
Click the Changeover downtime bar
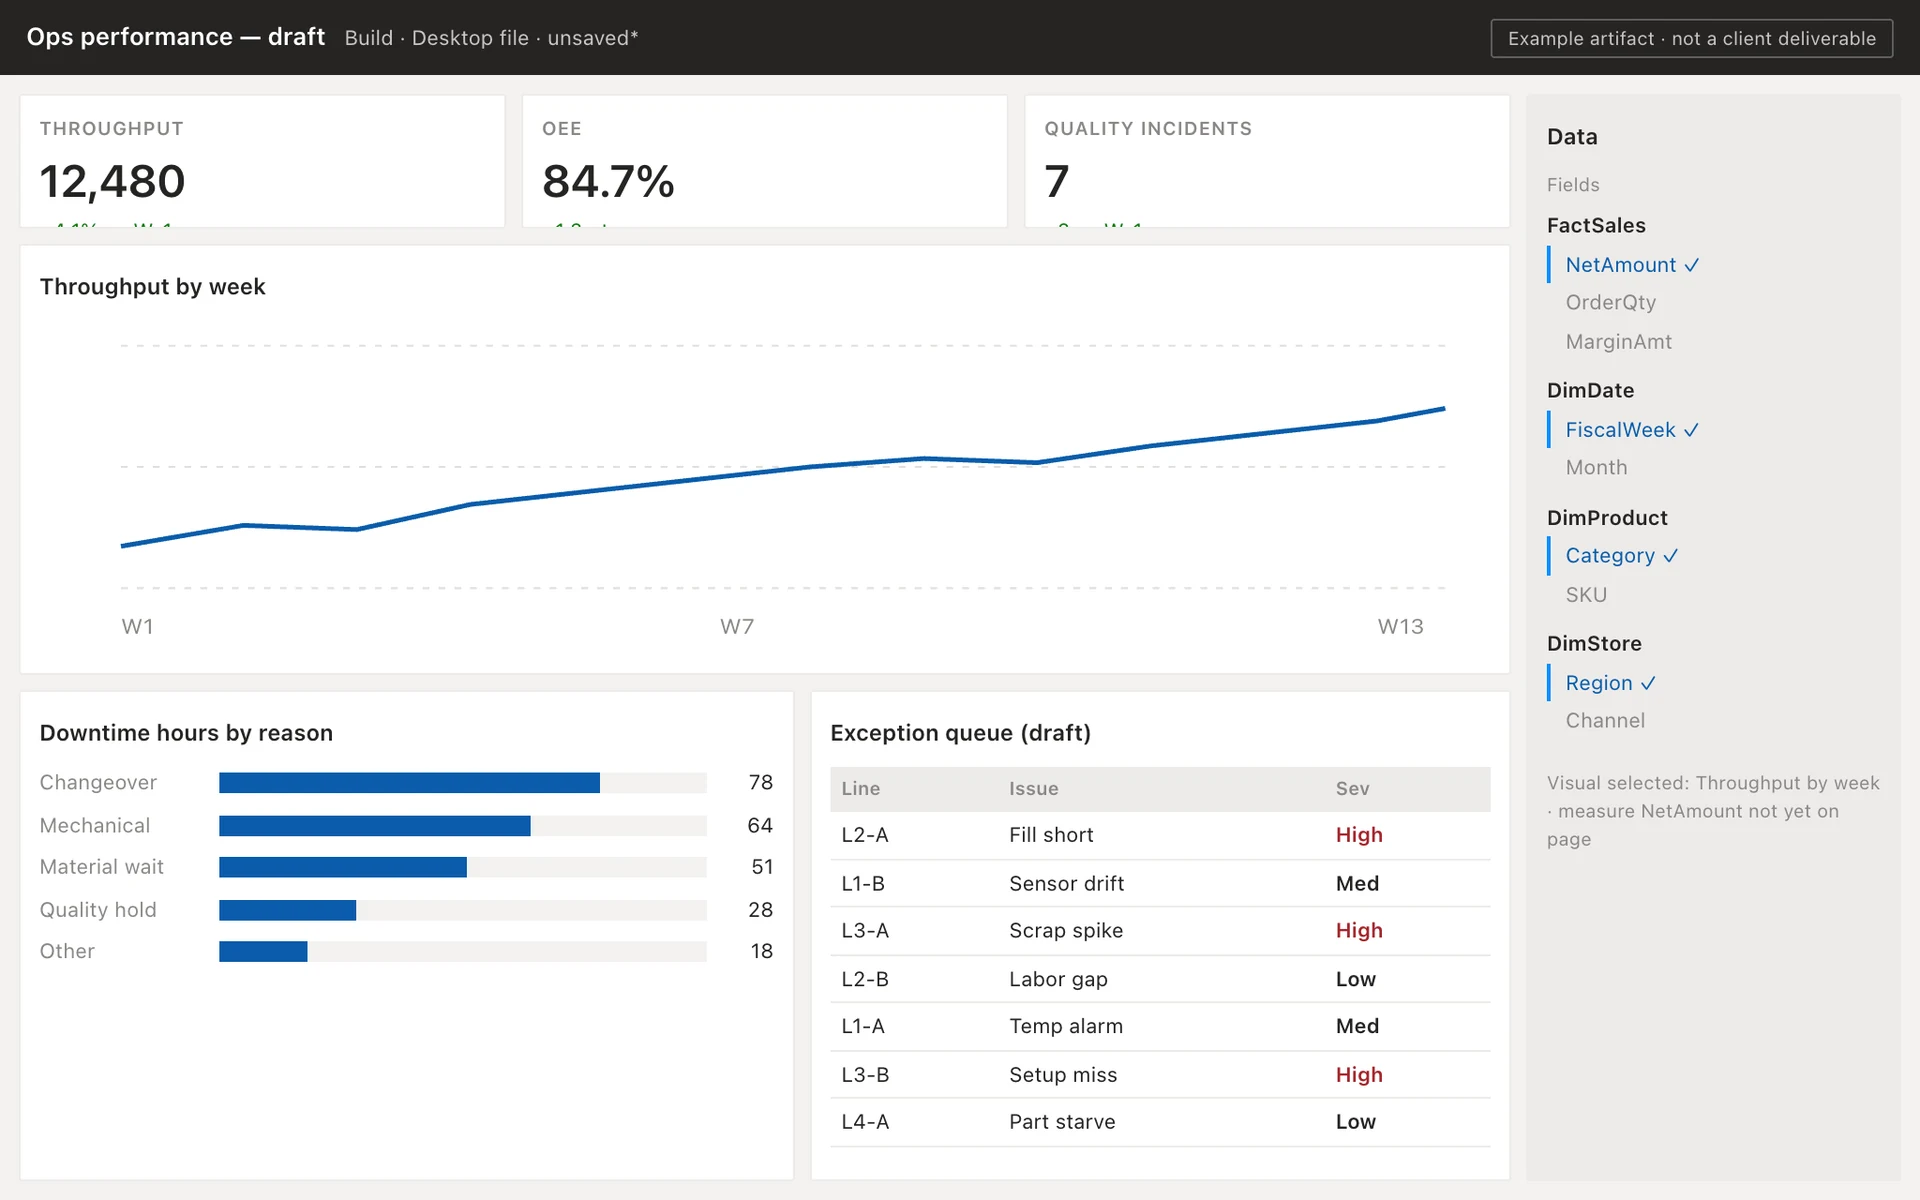click(x=409, y=783)
